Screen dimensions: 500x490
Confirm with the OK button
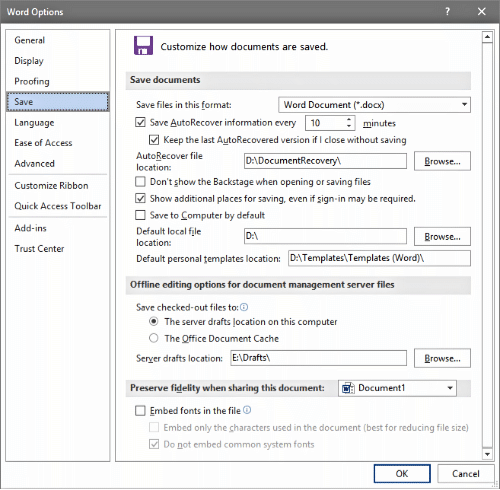(402, 474)
